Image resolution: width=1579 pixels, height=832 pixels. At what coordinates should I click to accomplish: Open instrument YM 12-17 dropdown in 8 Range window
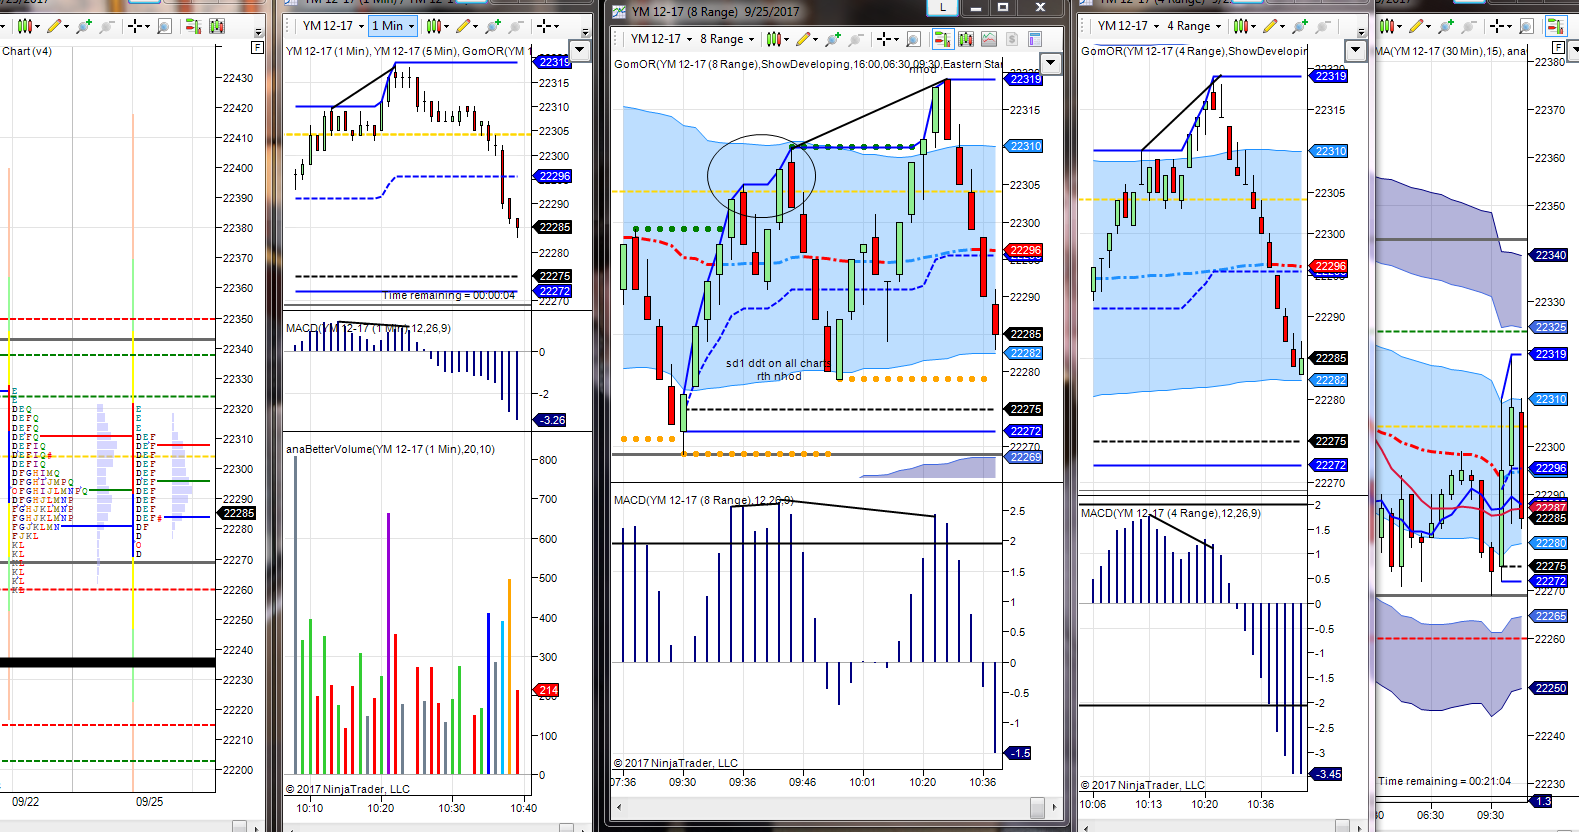[662, 39]
